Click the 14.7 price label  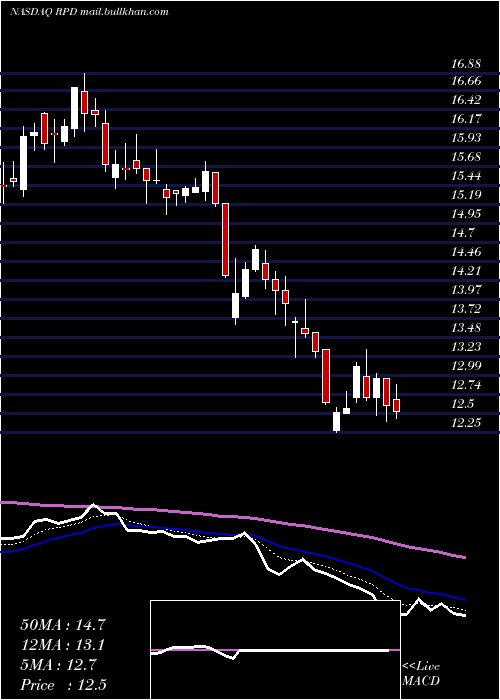coord(463,233)
